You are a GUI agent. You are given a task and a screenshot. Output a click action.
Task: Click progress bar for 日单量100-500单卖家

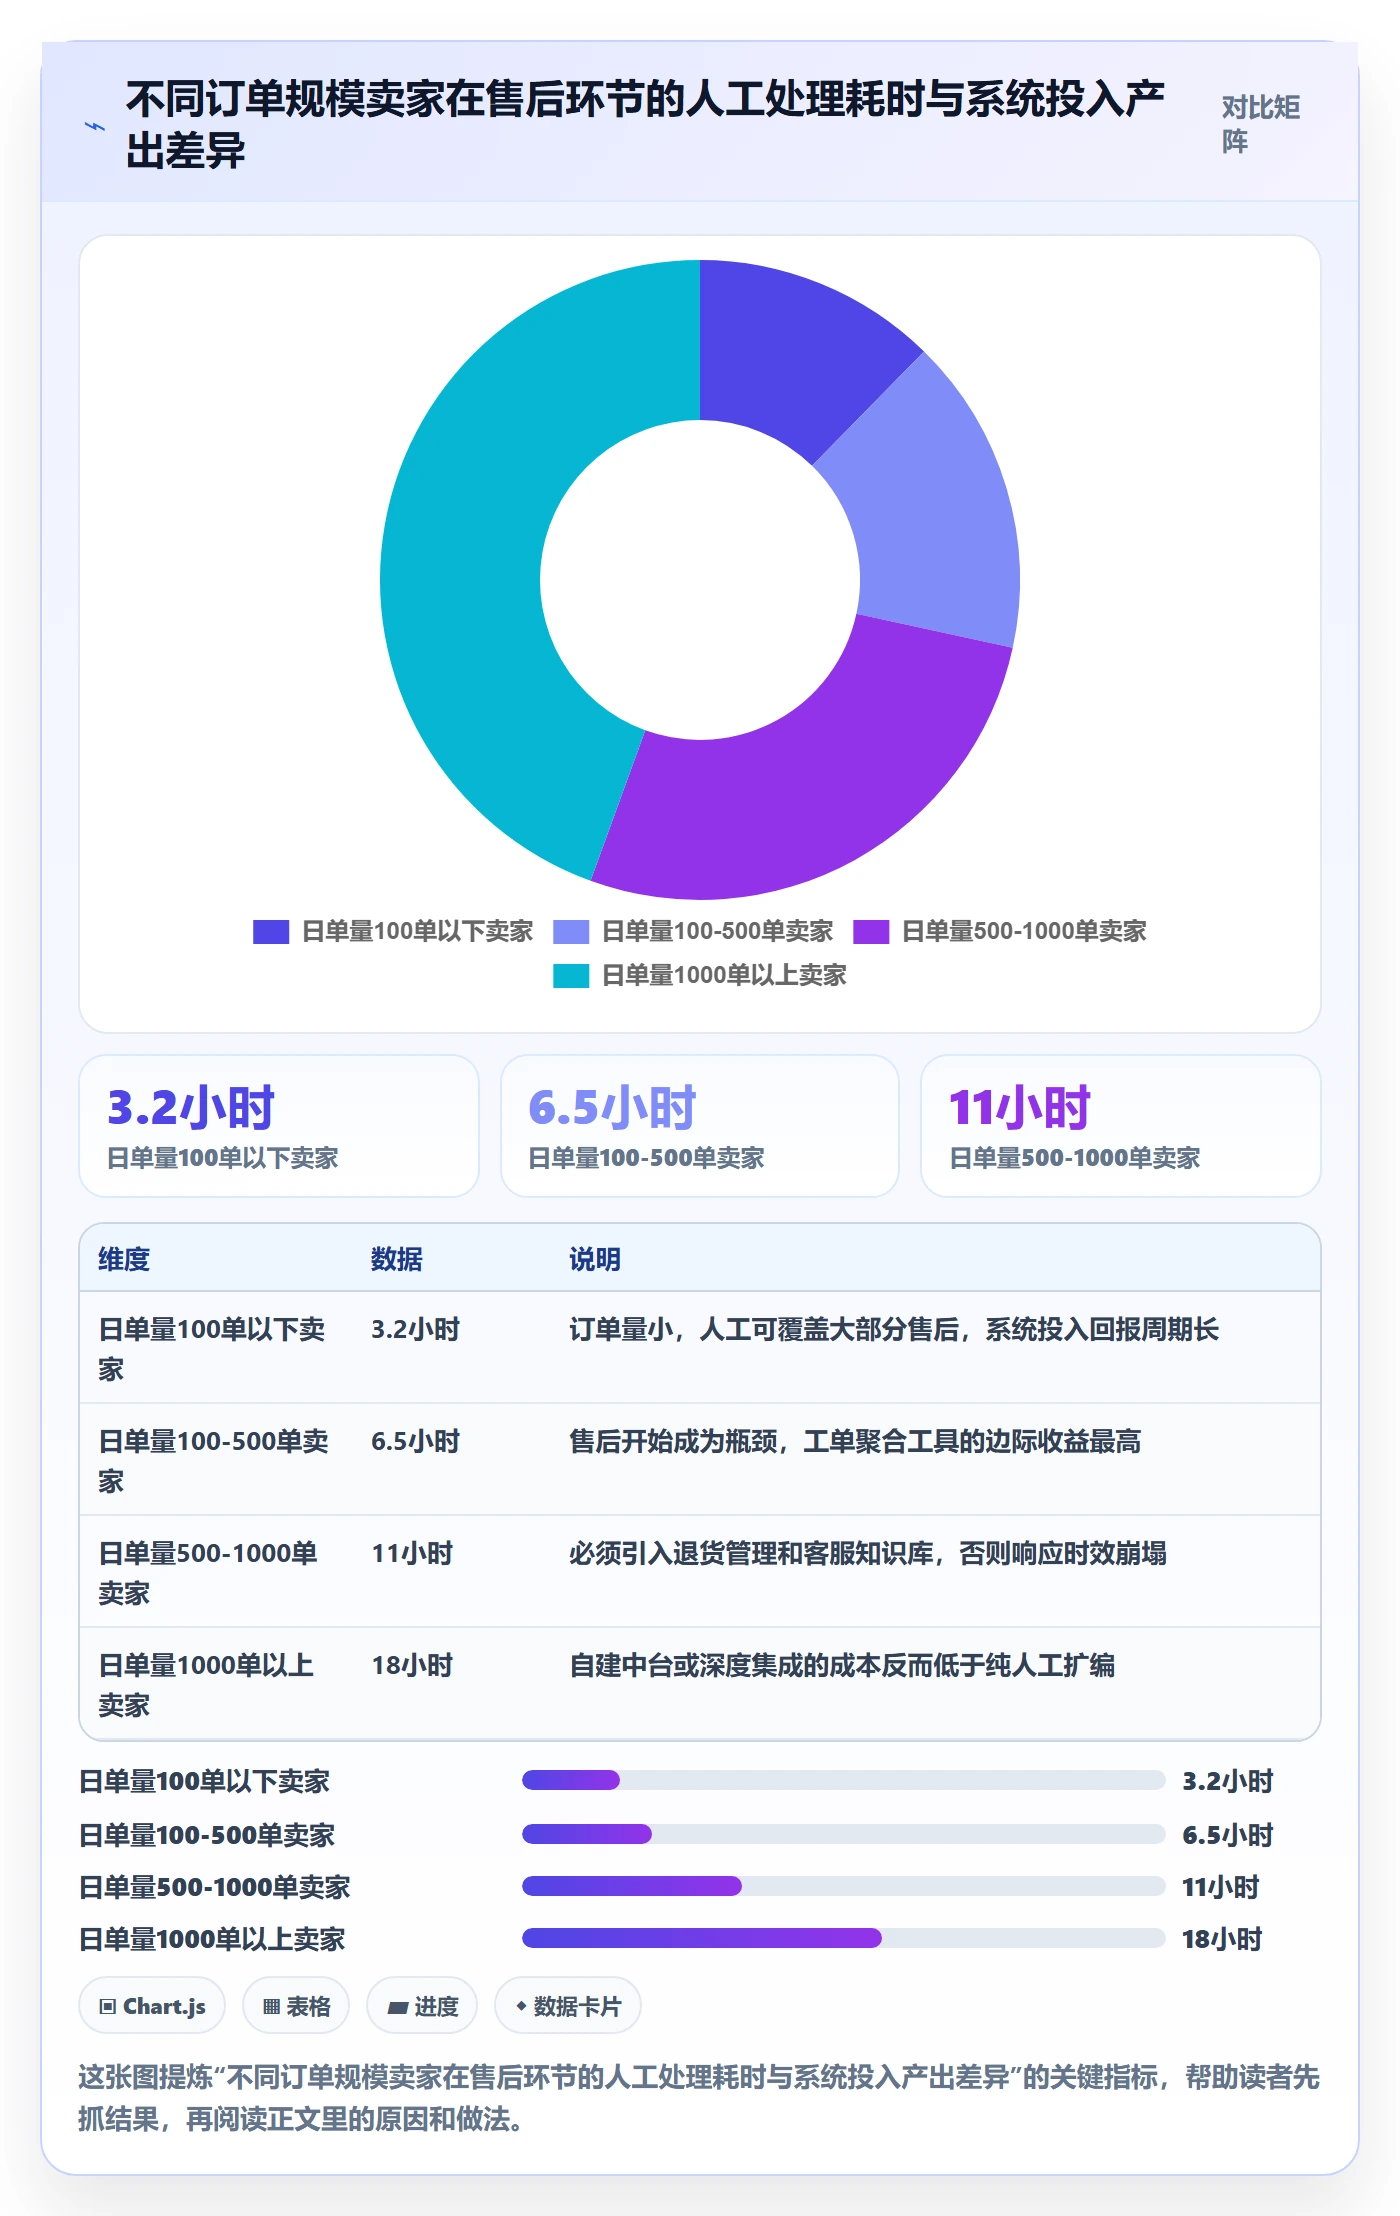pos(843,1834)
